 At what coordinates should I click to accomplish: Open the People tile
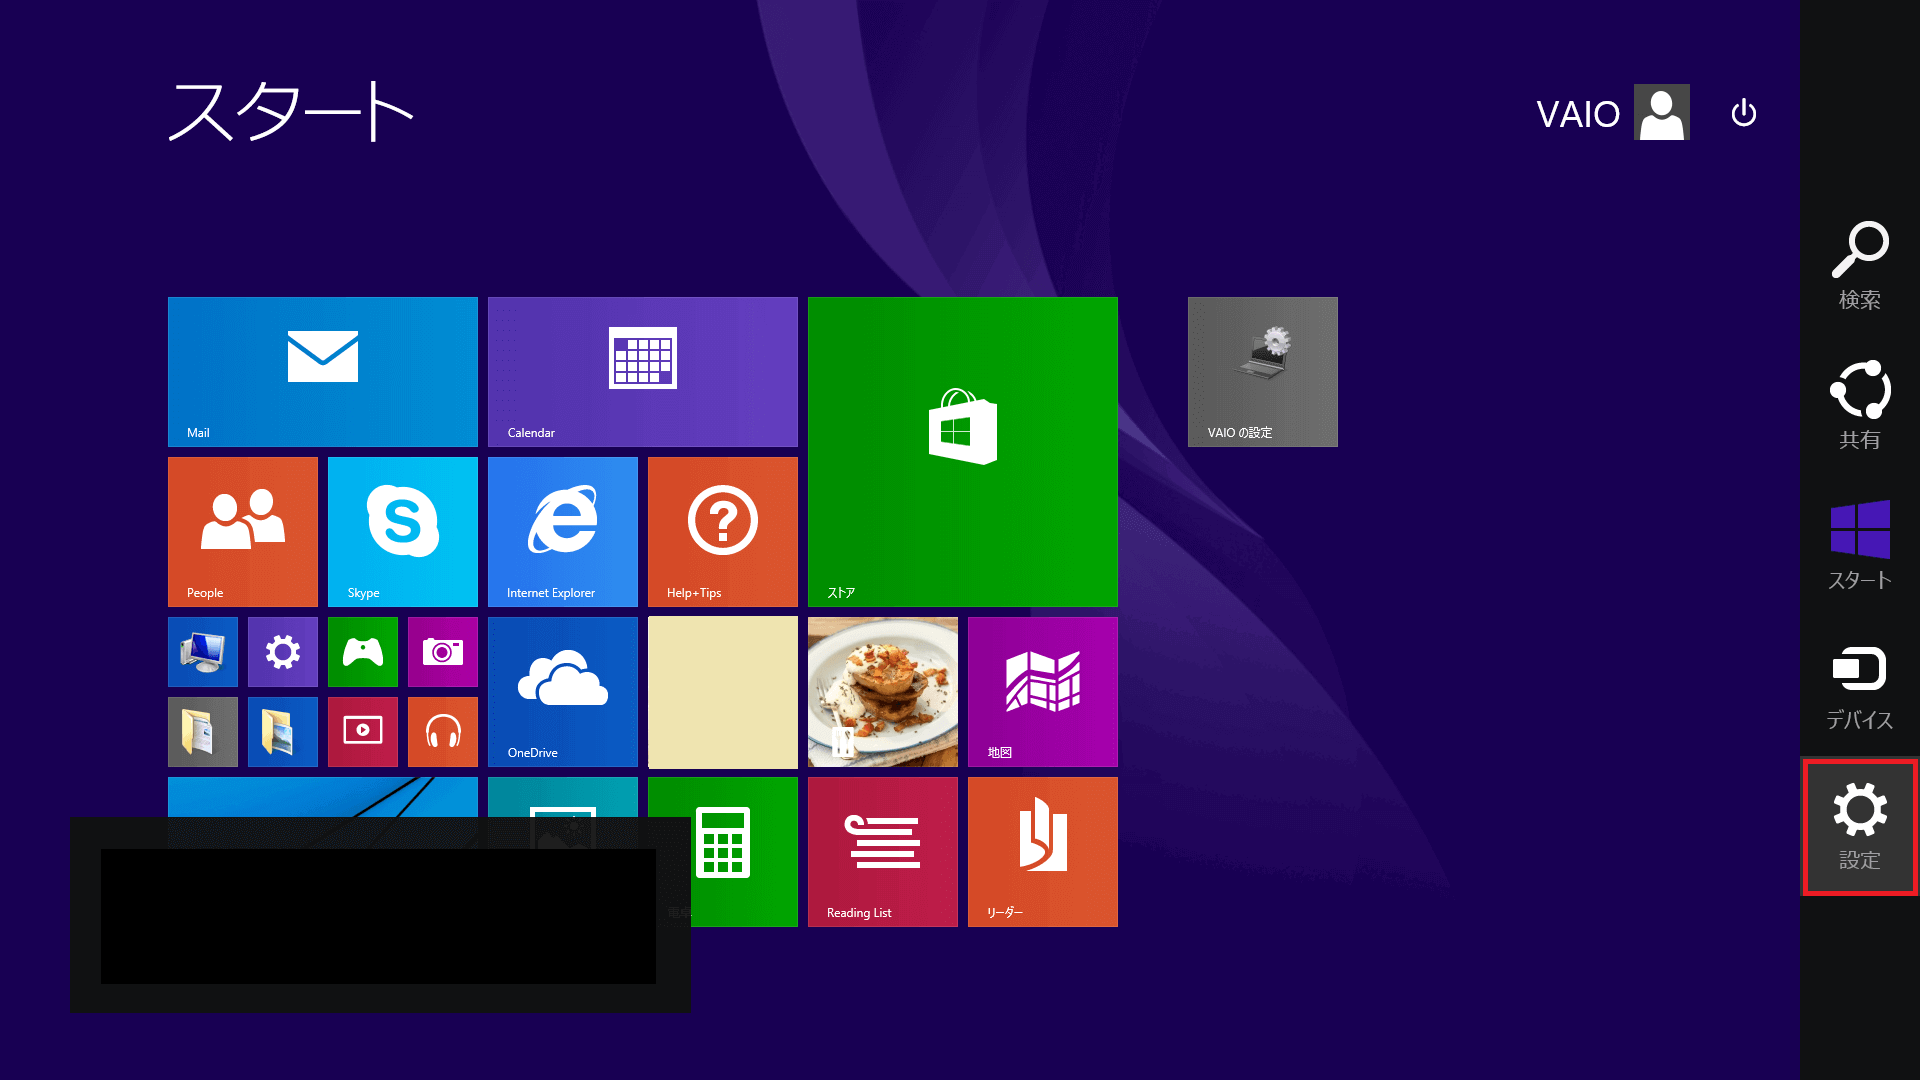point(243,532)
